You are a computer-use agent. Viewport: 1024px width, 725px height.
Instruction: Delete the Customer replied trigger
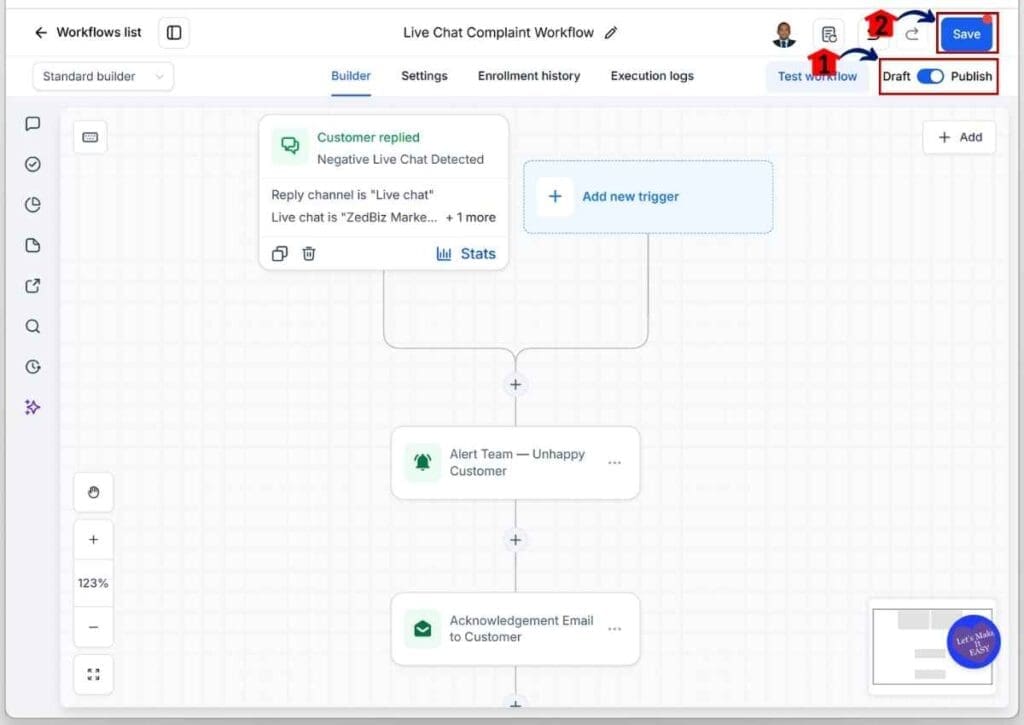coord(309,253)
